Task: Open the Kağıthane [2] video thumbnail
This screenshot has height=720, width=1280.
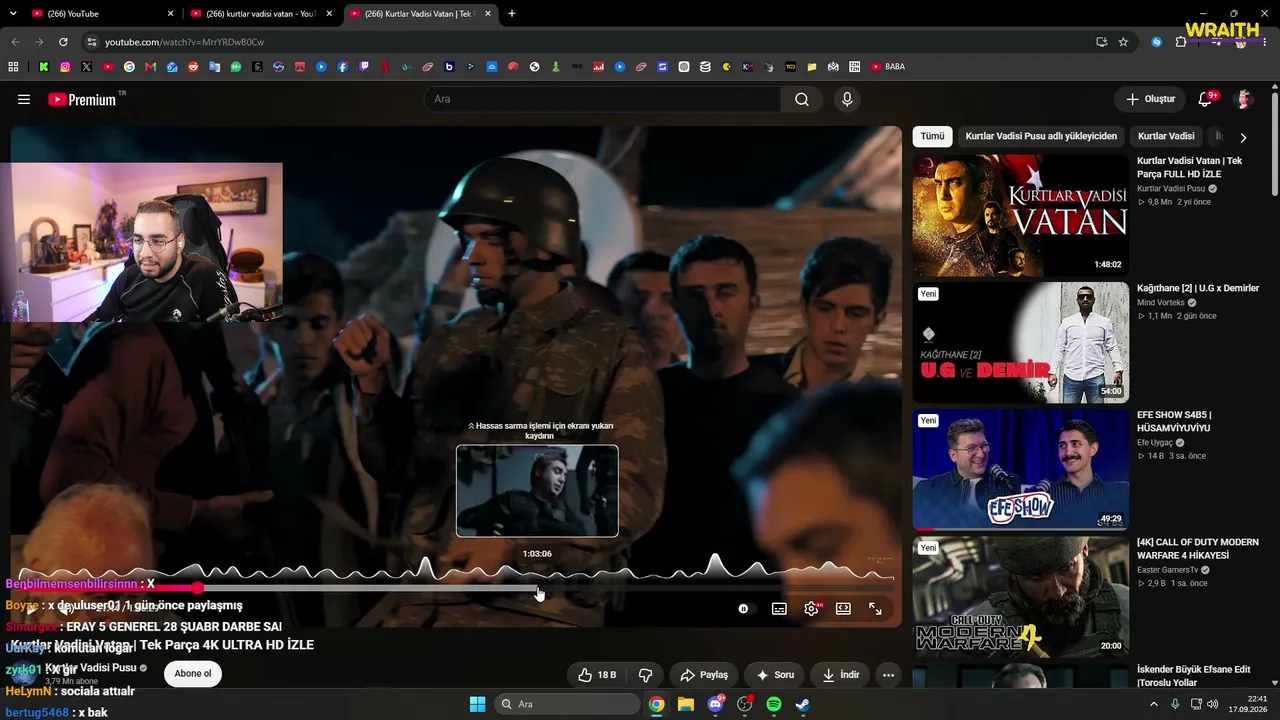Action: coord(1020,342)
